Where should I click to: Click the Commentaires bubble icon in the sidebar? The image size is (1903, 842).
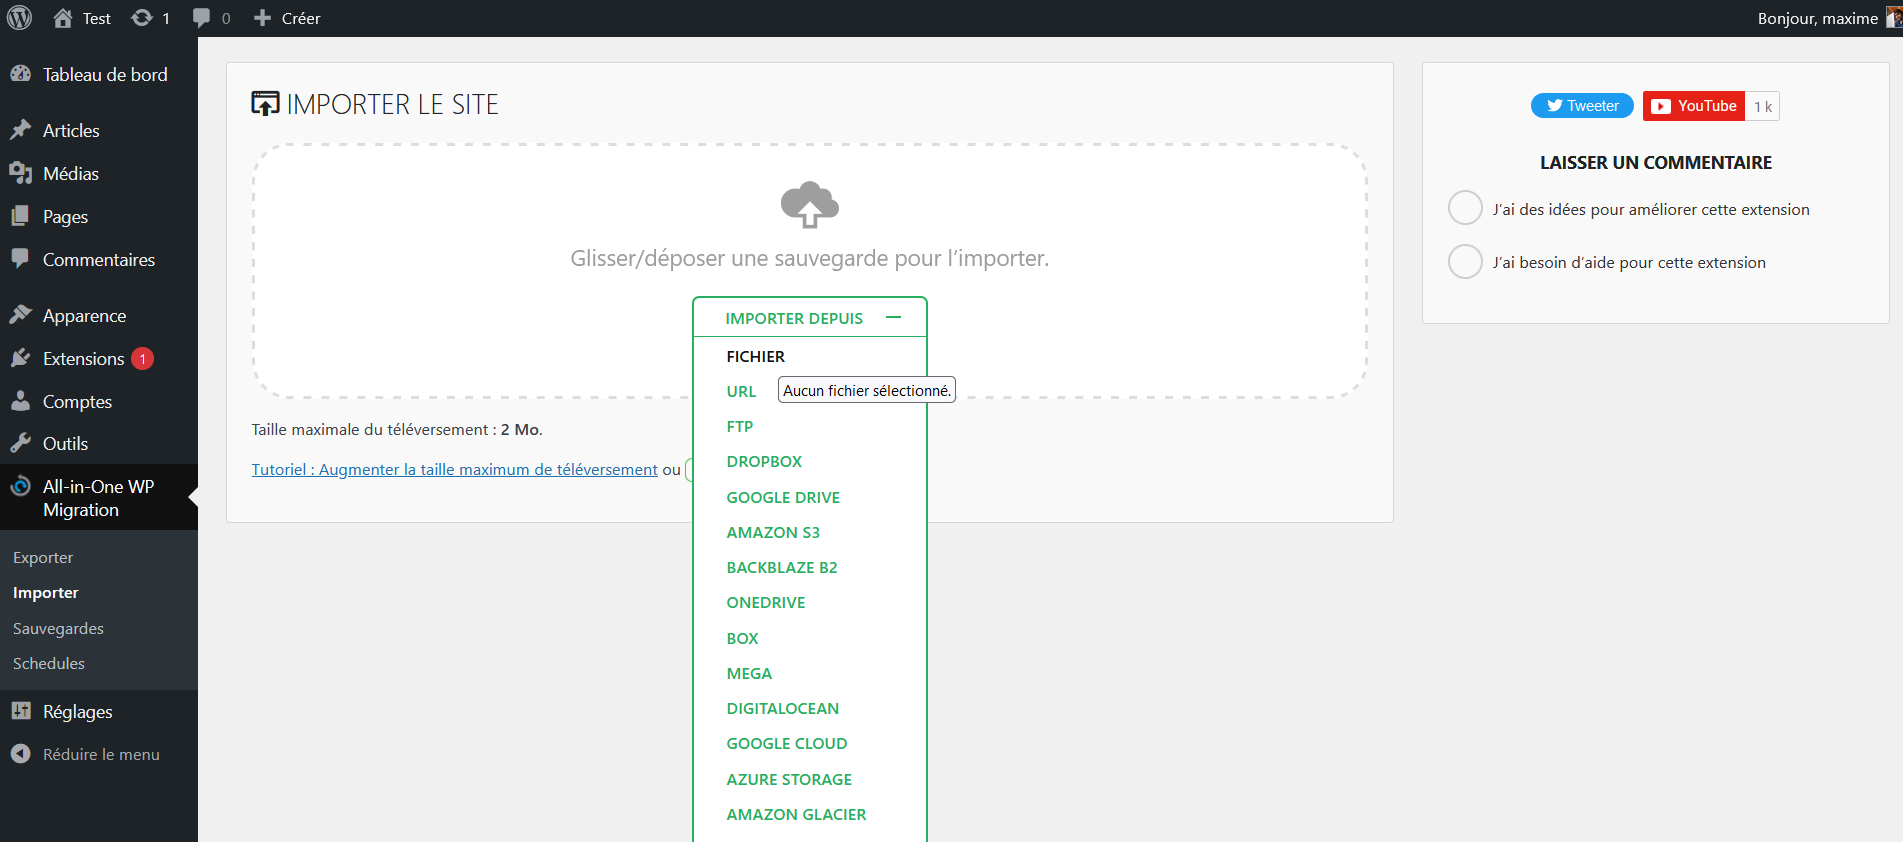20,259
